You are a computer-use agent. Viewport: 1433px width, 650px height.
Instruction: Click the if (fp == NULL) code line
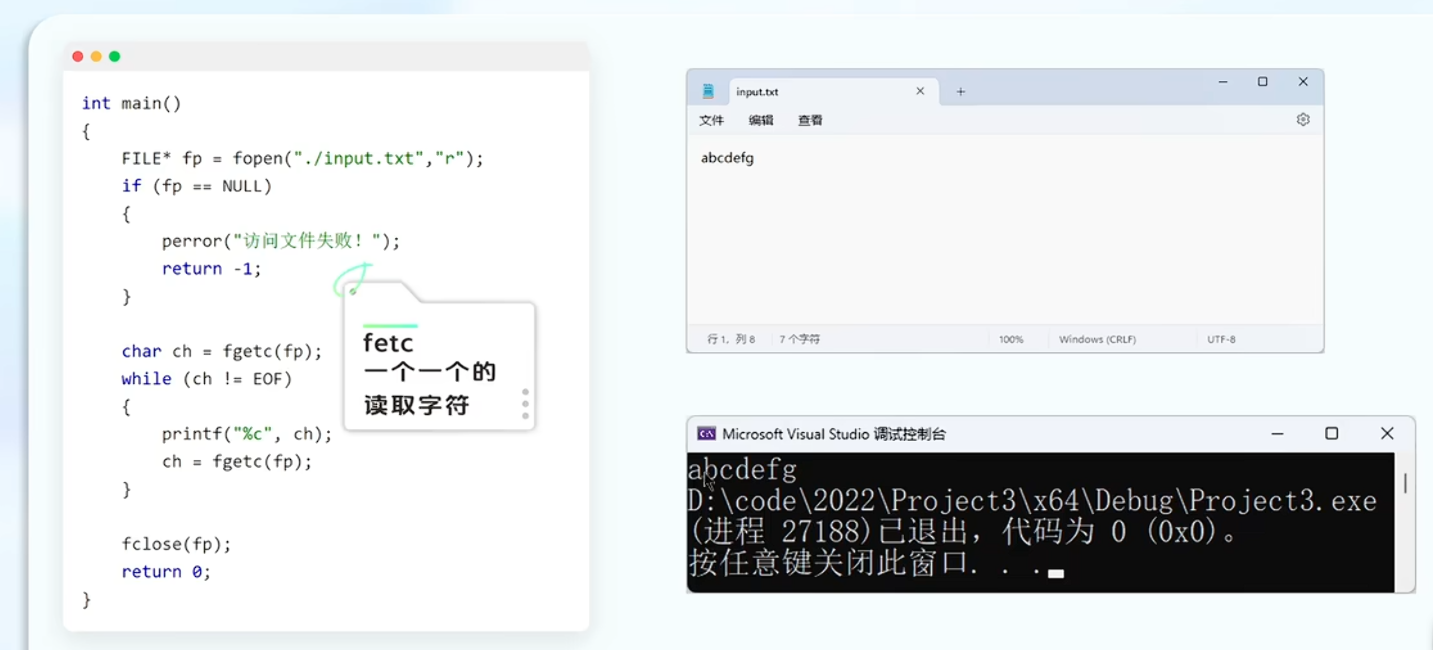coord(197,186)
